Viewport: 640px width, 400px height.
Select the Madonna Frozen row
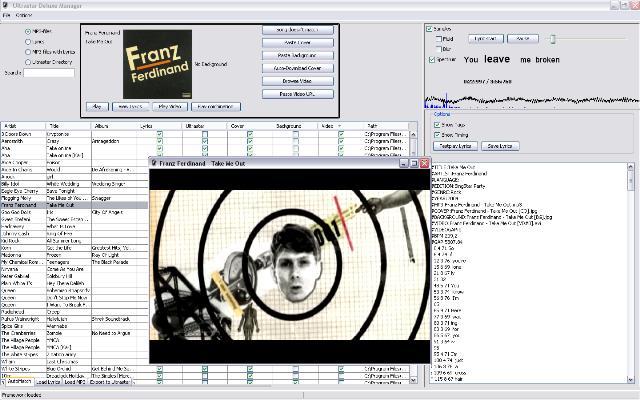pos(74,255)
